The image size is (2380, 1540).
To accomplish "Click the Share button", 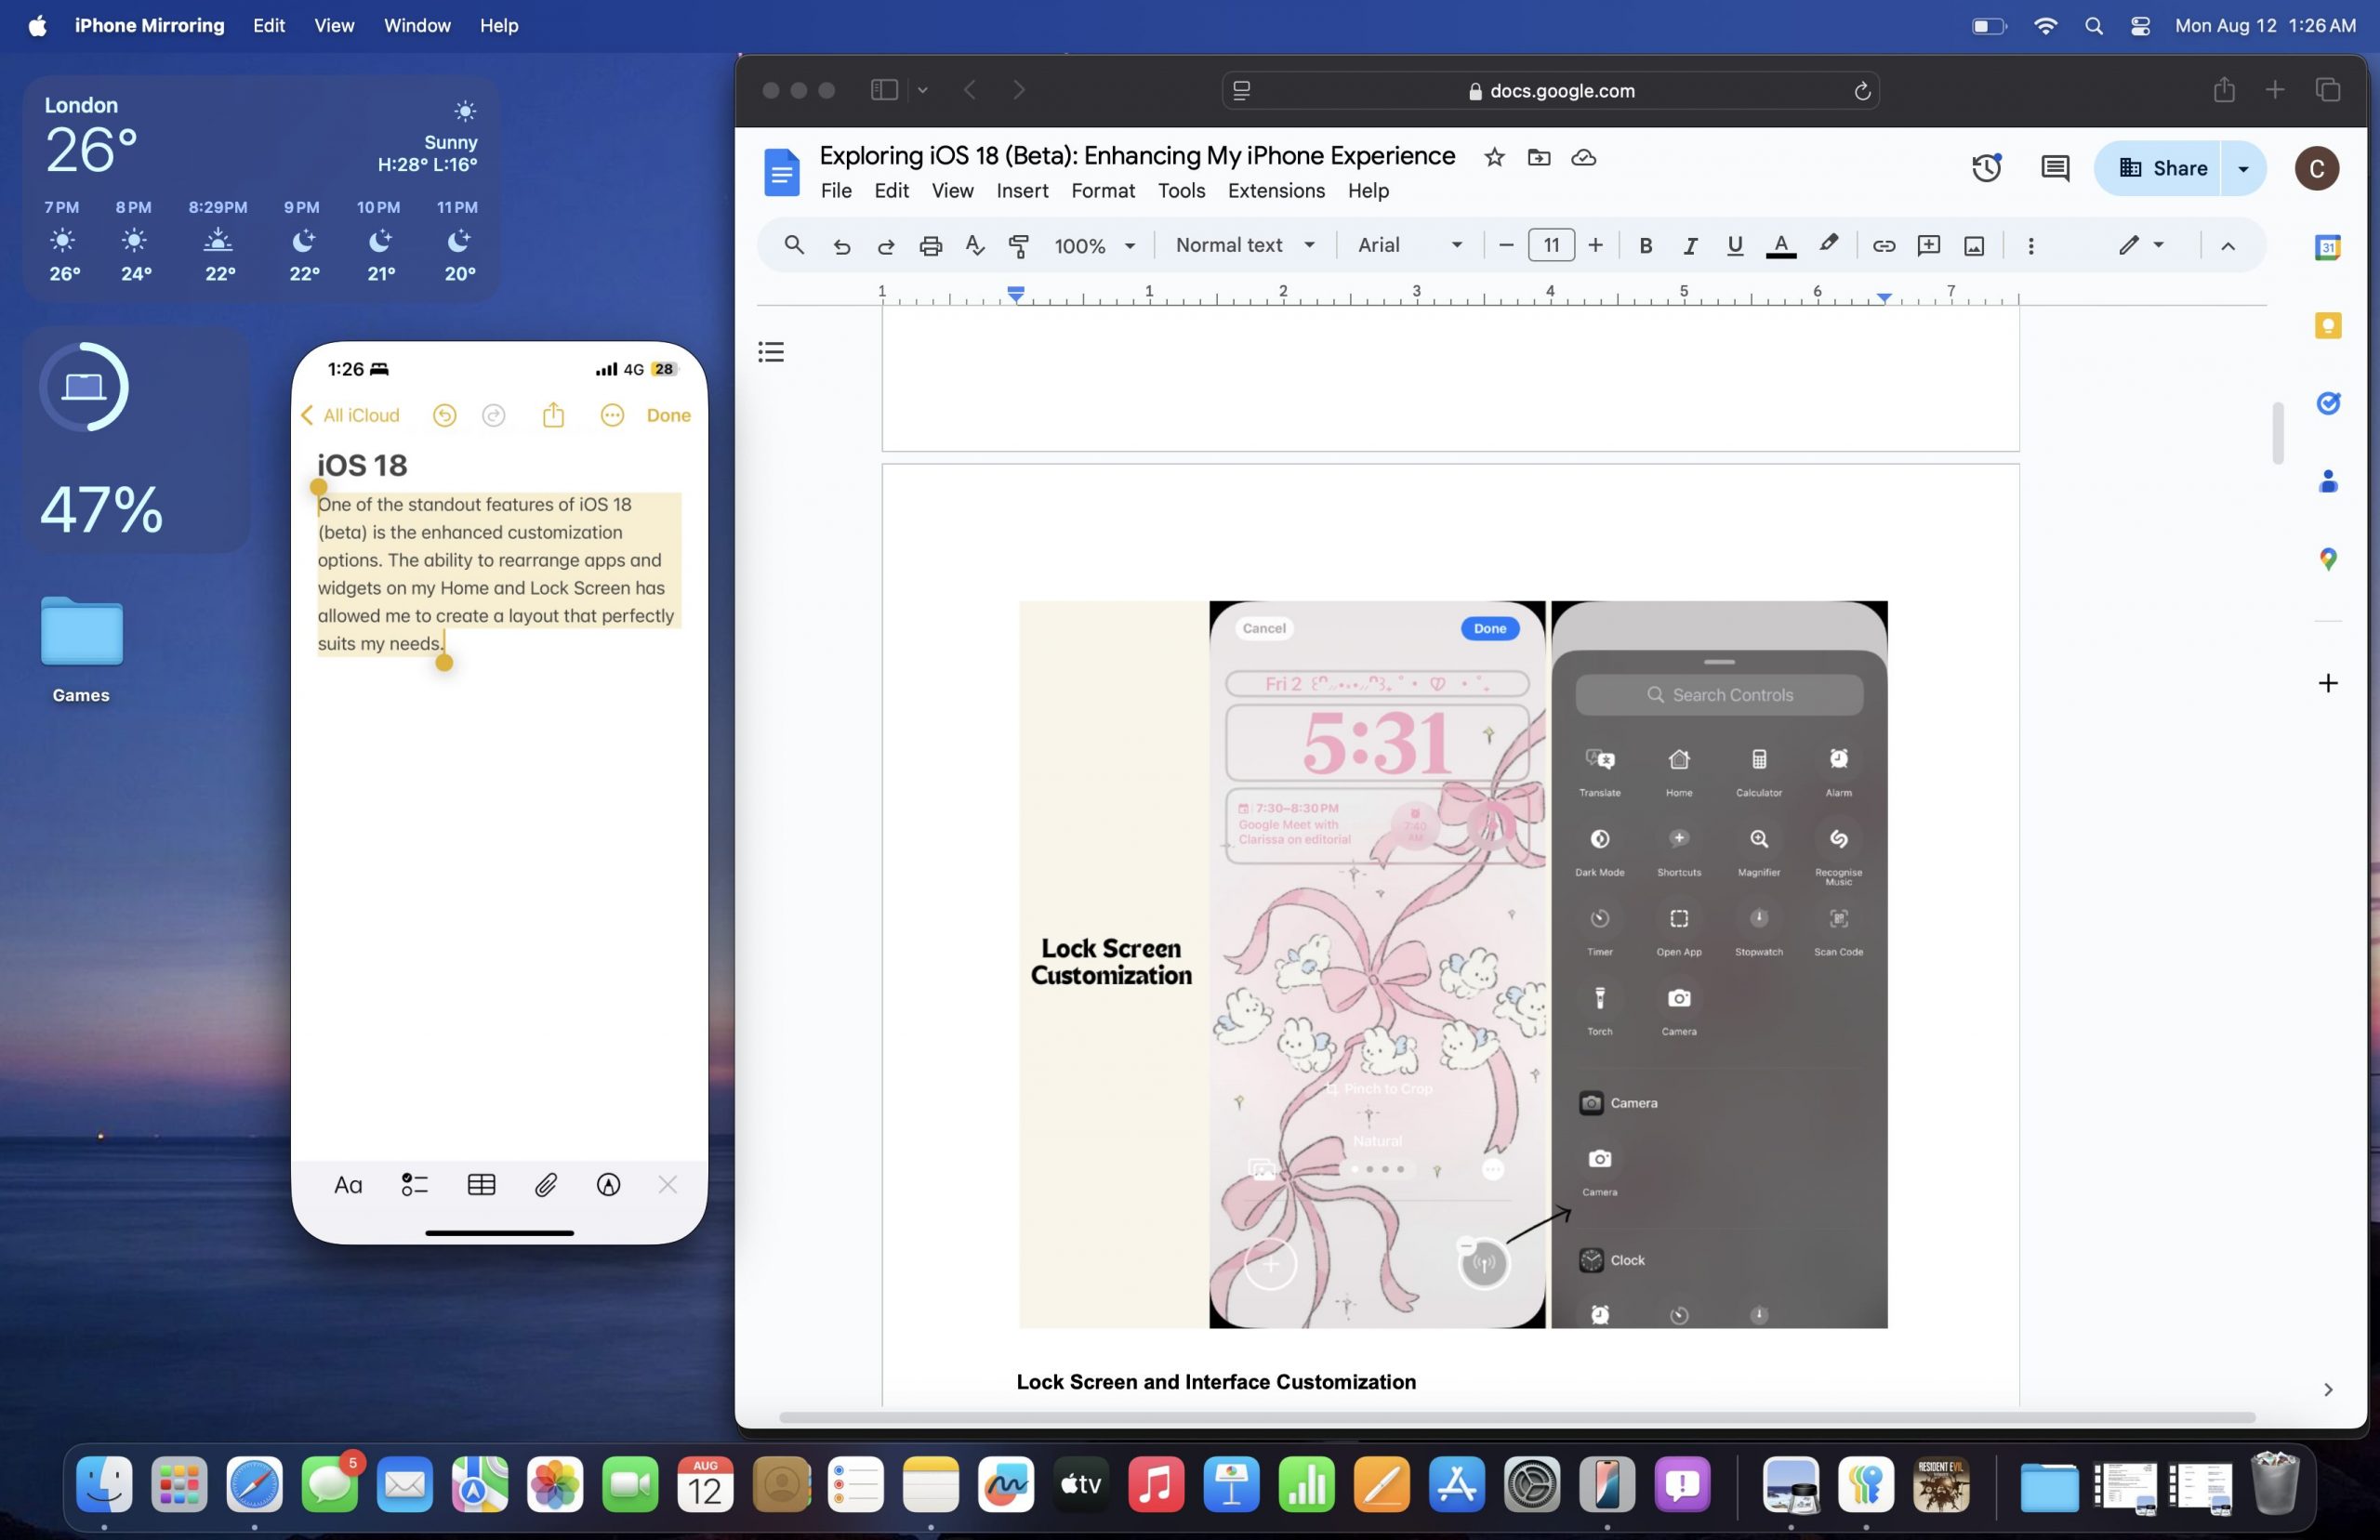I will point(2158,168).
